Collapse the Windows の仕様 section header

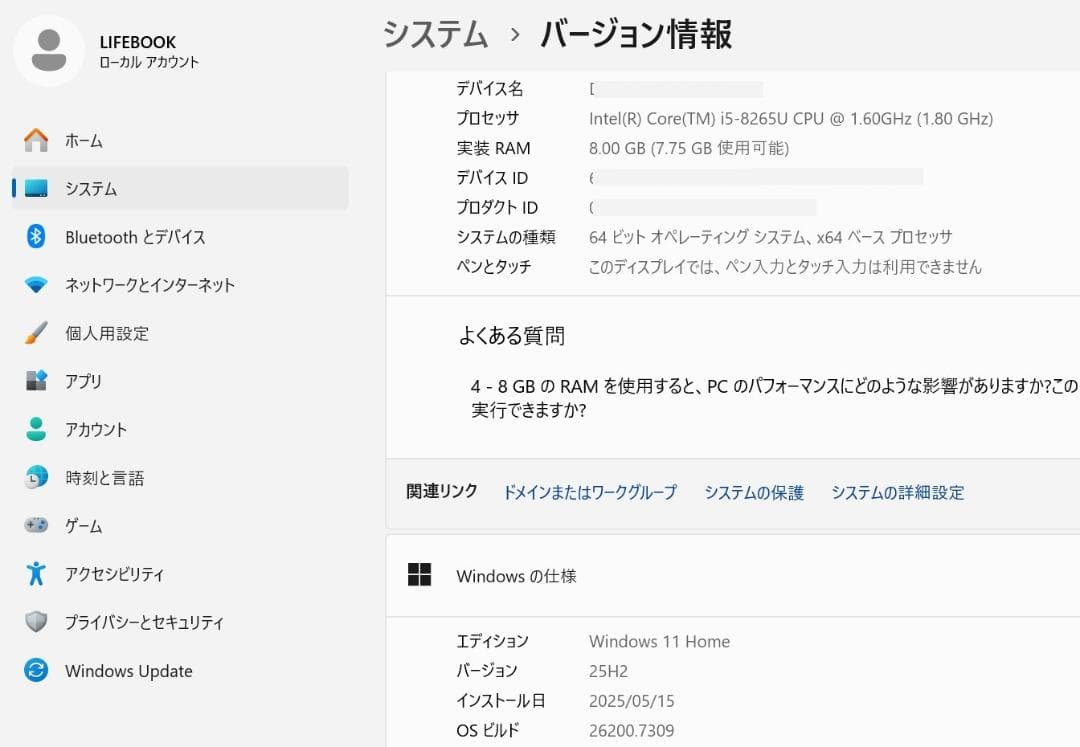click(730, 576)
